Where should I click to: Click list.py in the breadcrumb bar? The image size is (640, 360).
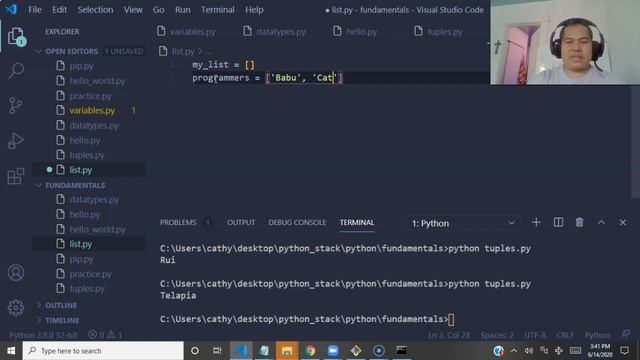(x=182, y=51)
